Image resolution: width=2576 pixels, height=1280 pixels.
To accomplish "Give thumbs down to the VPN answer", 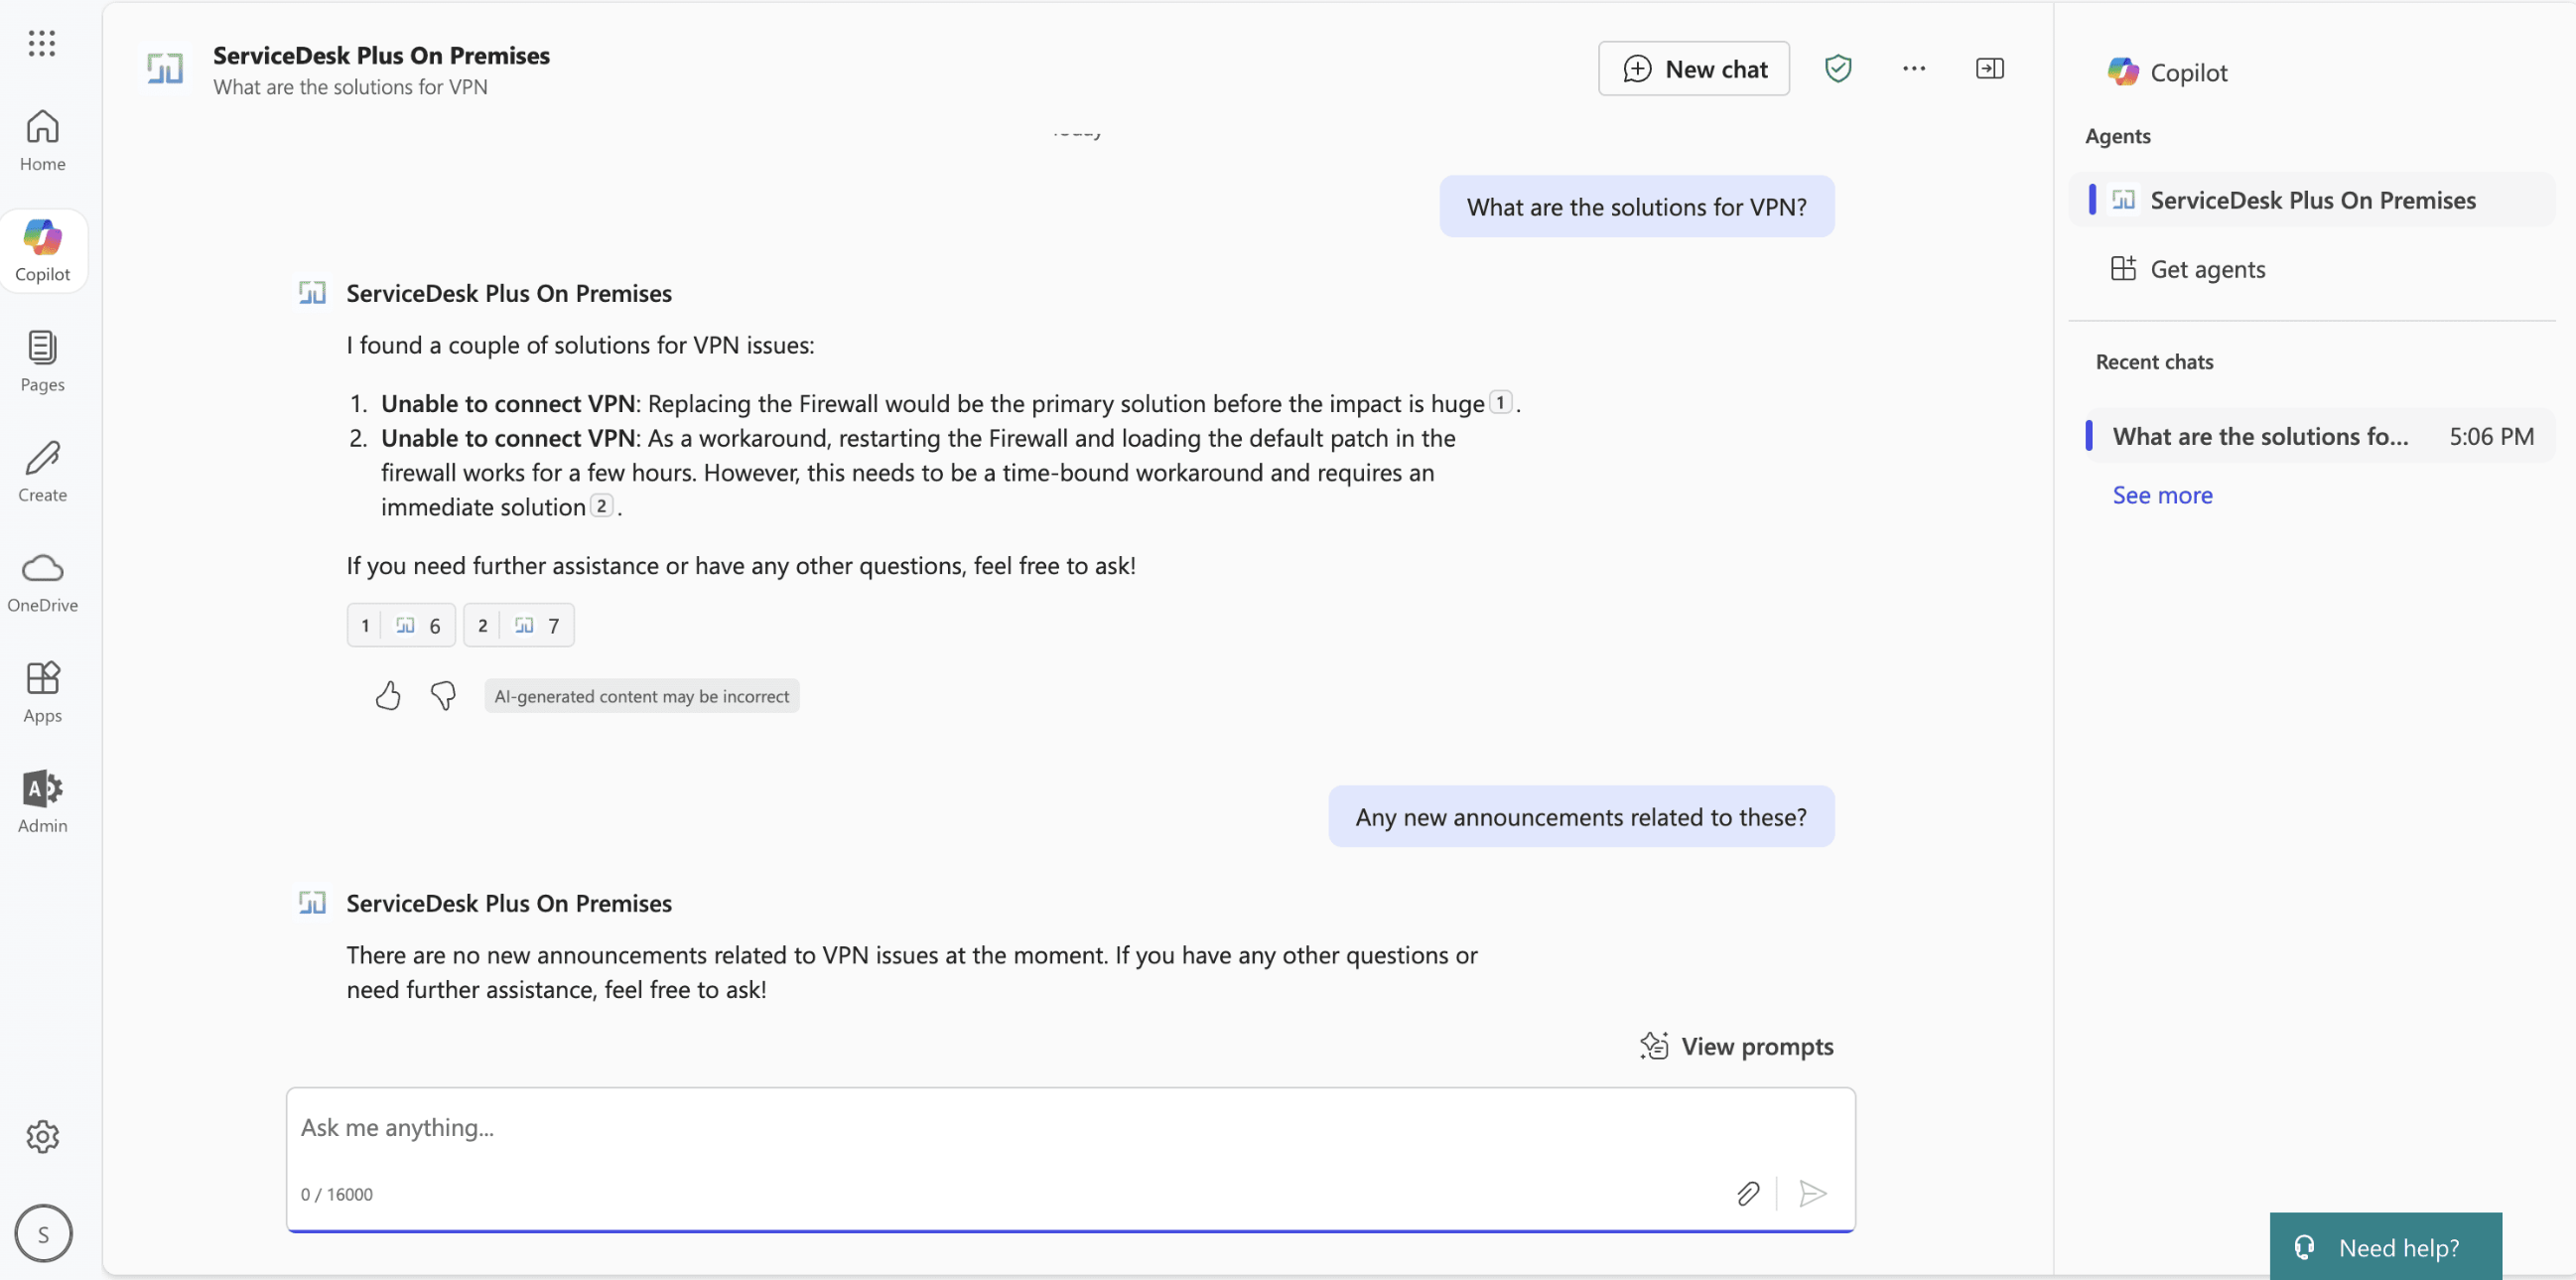I will point(443,695).
